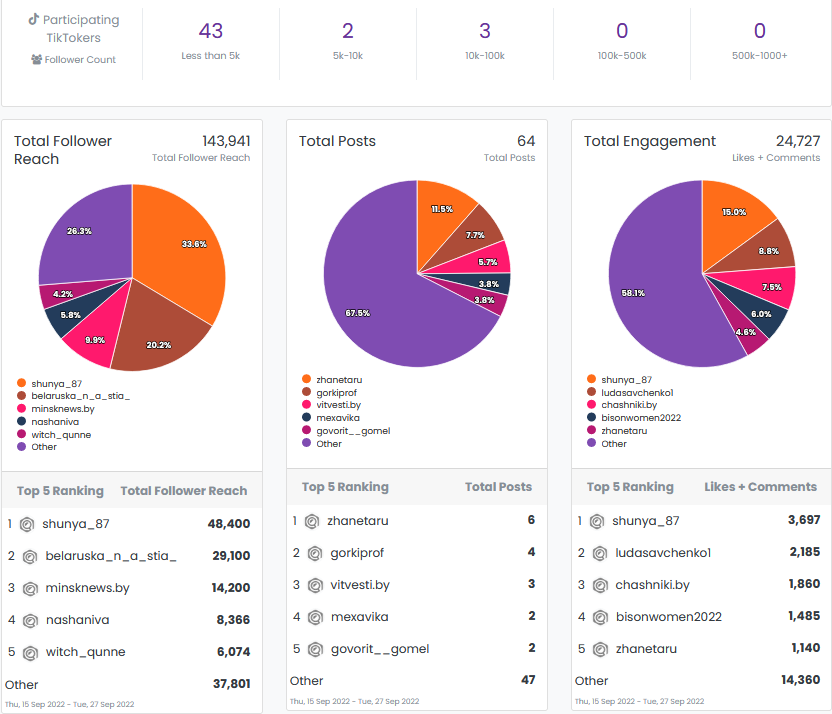This screenshot has height=714, width=832.
Task: Click the pink chashniki.by legend dot
Action: coord(591,405)
